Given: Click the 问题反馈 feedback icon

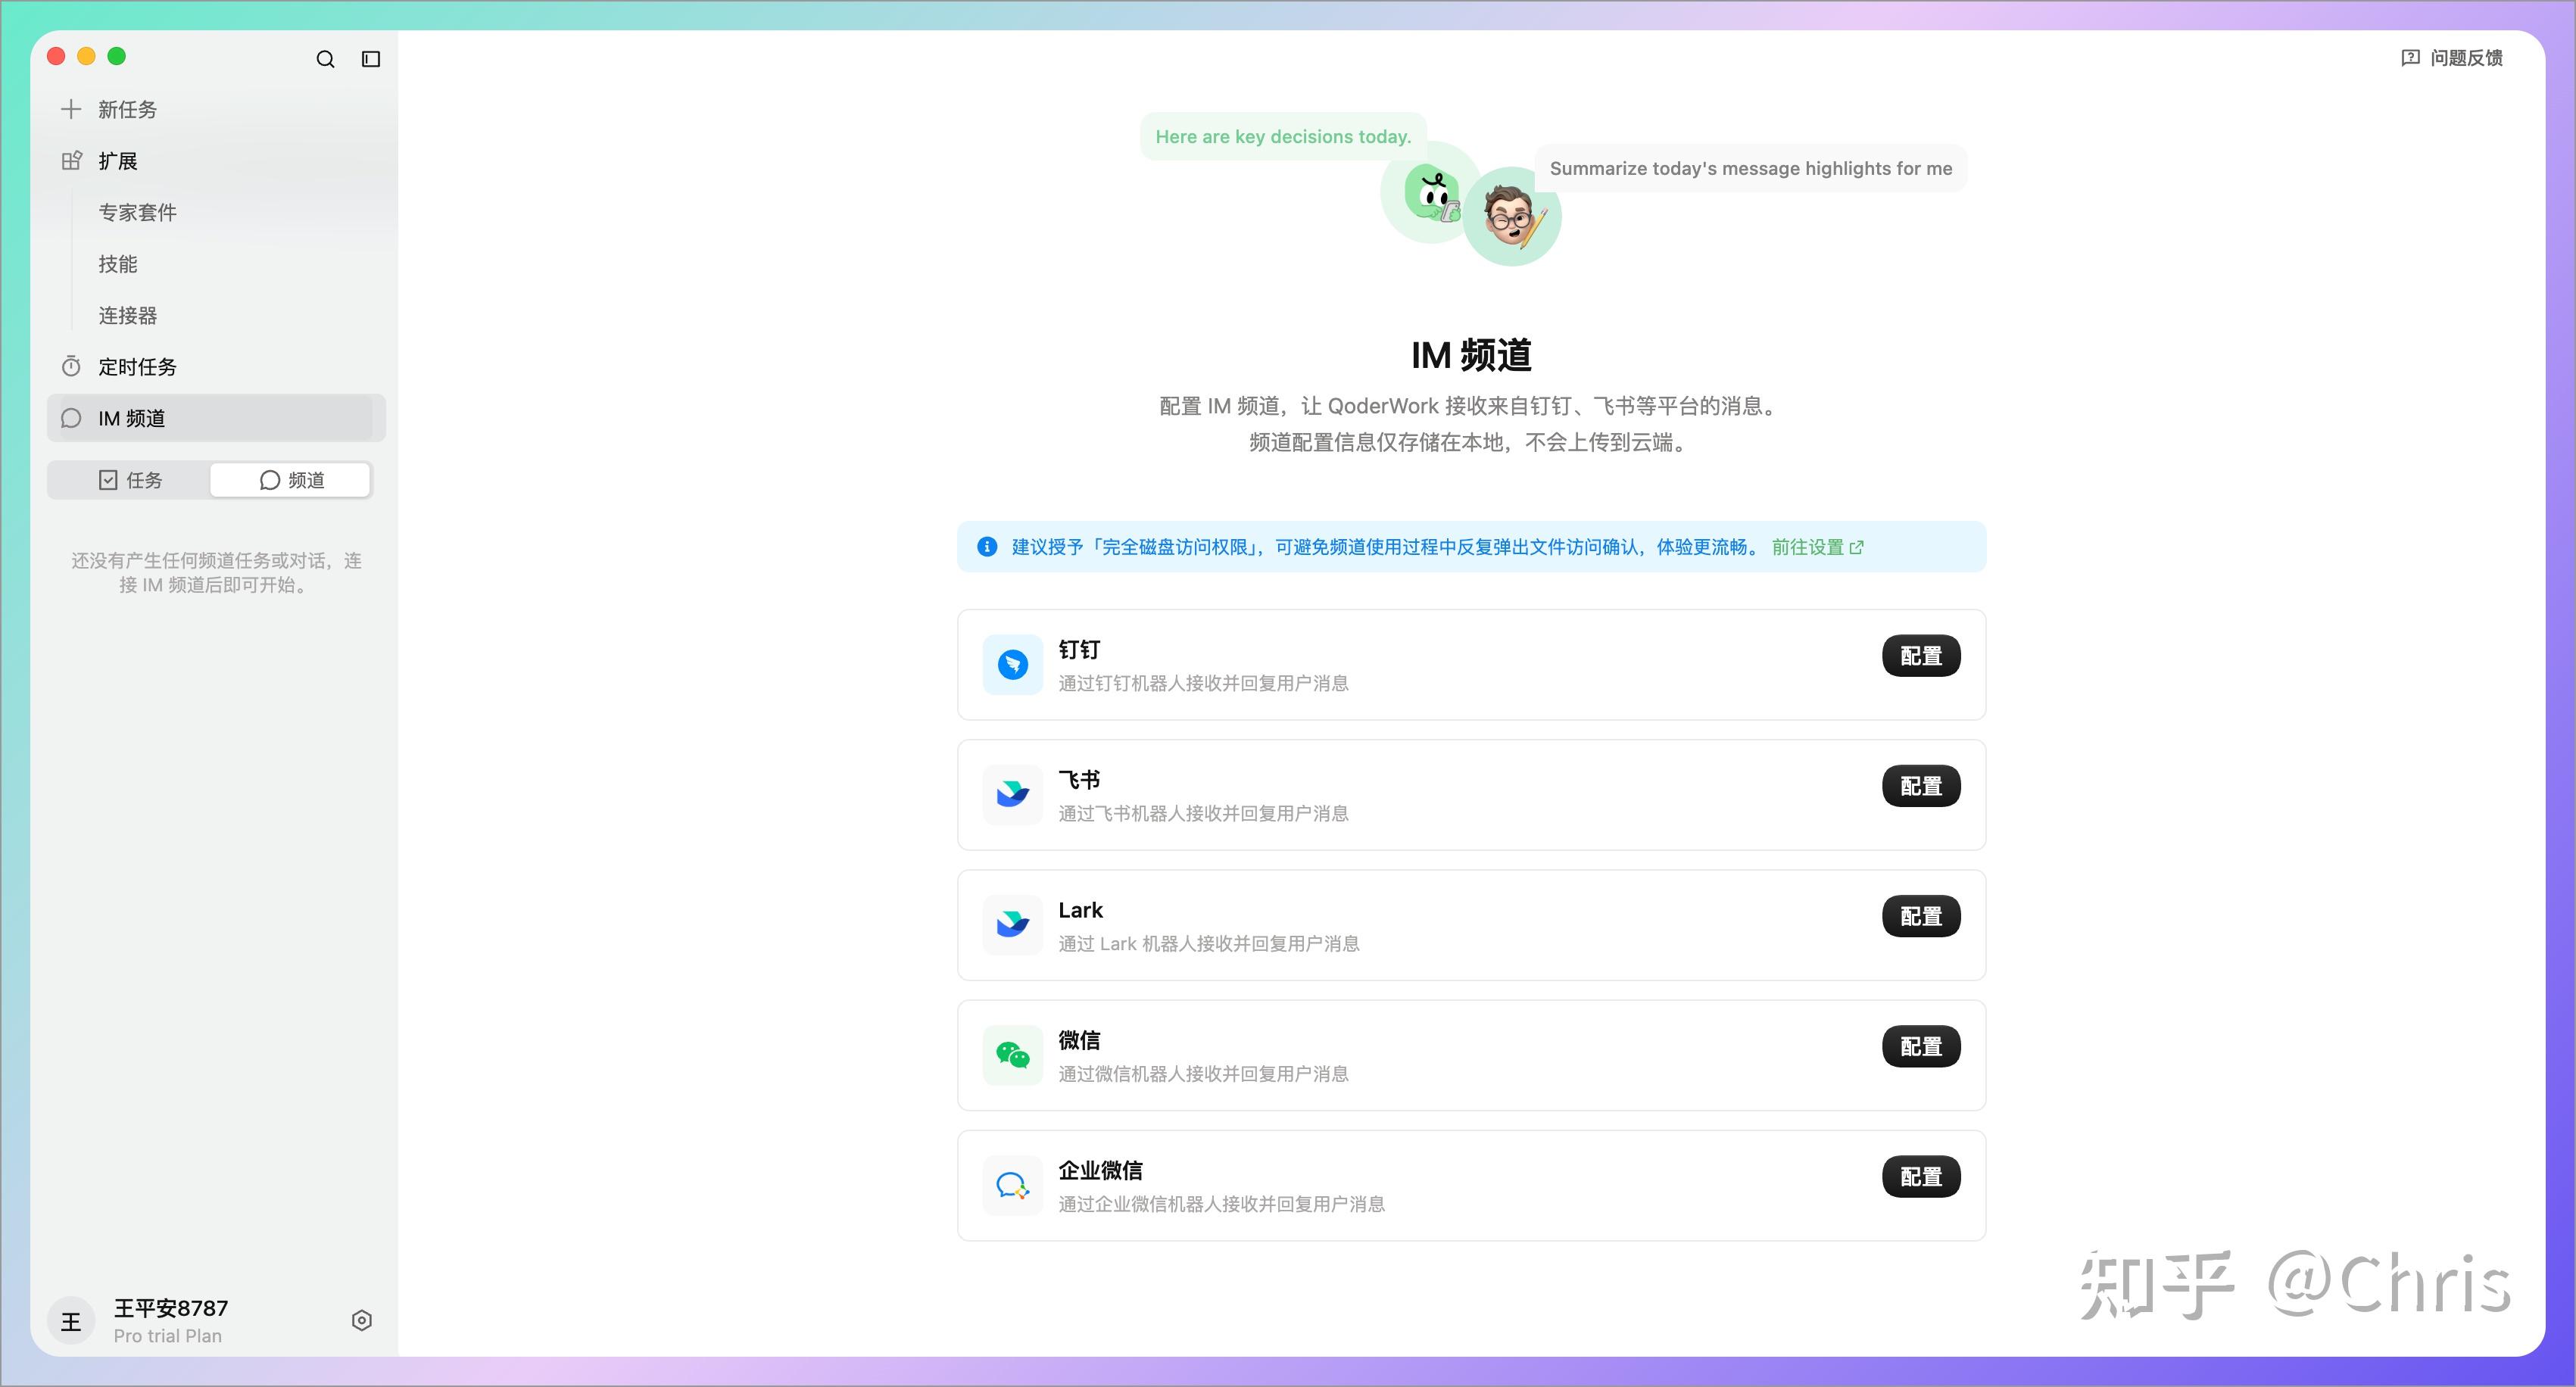Looking at the screenshot, I should click(x=2411, y=57).
